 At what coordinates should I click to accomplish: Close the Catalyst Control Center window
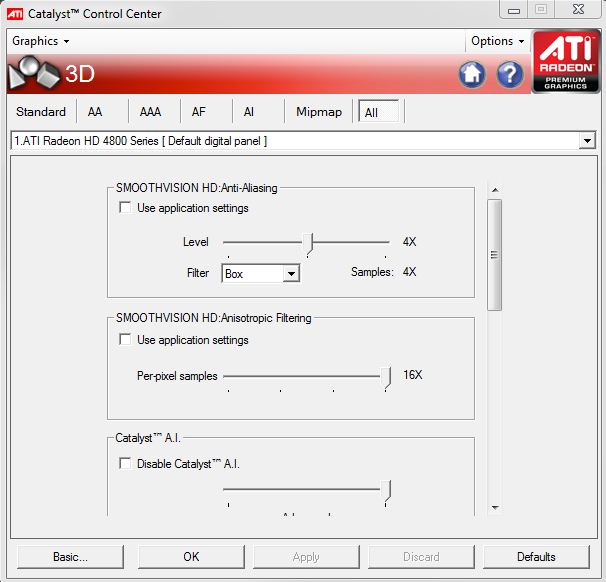point(578,10)
